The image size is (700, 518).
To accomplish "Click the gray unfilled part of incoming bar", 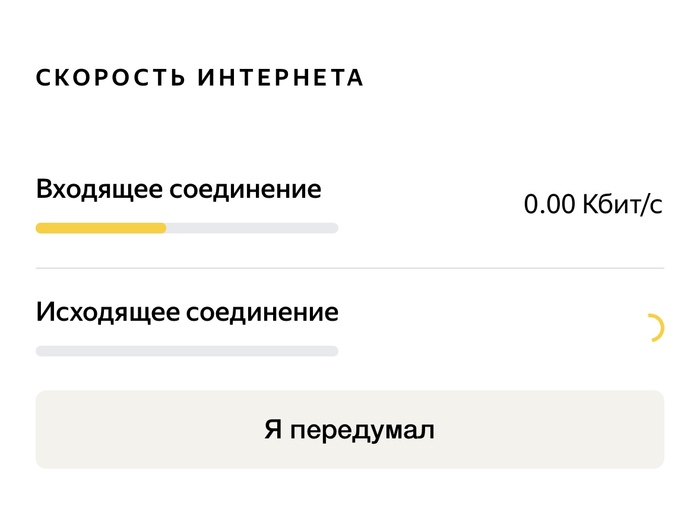I will click(252, 228).
